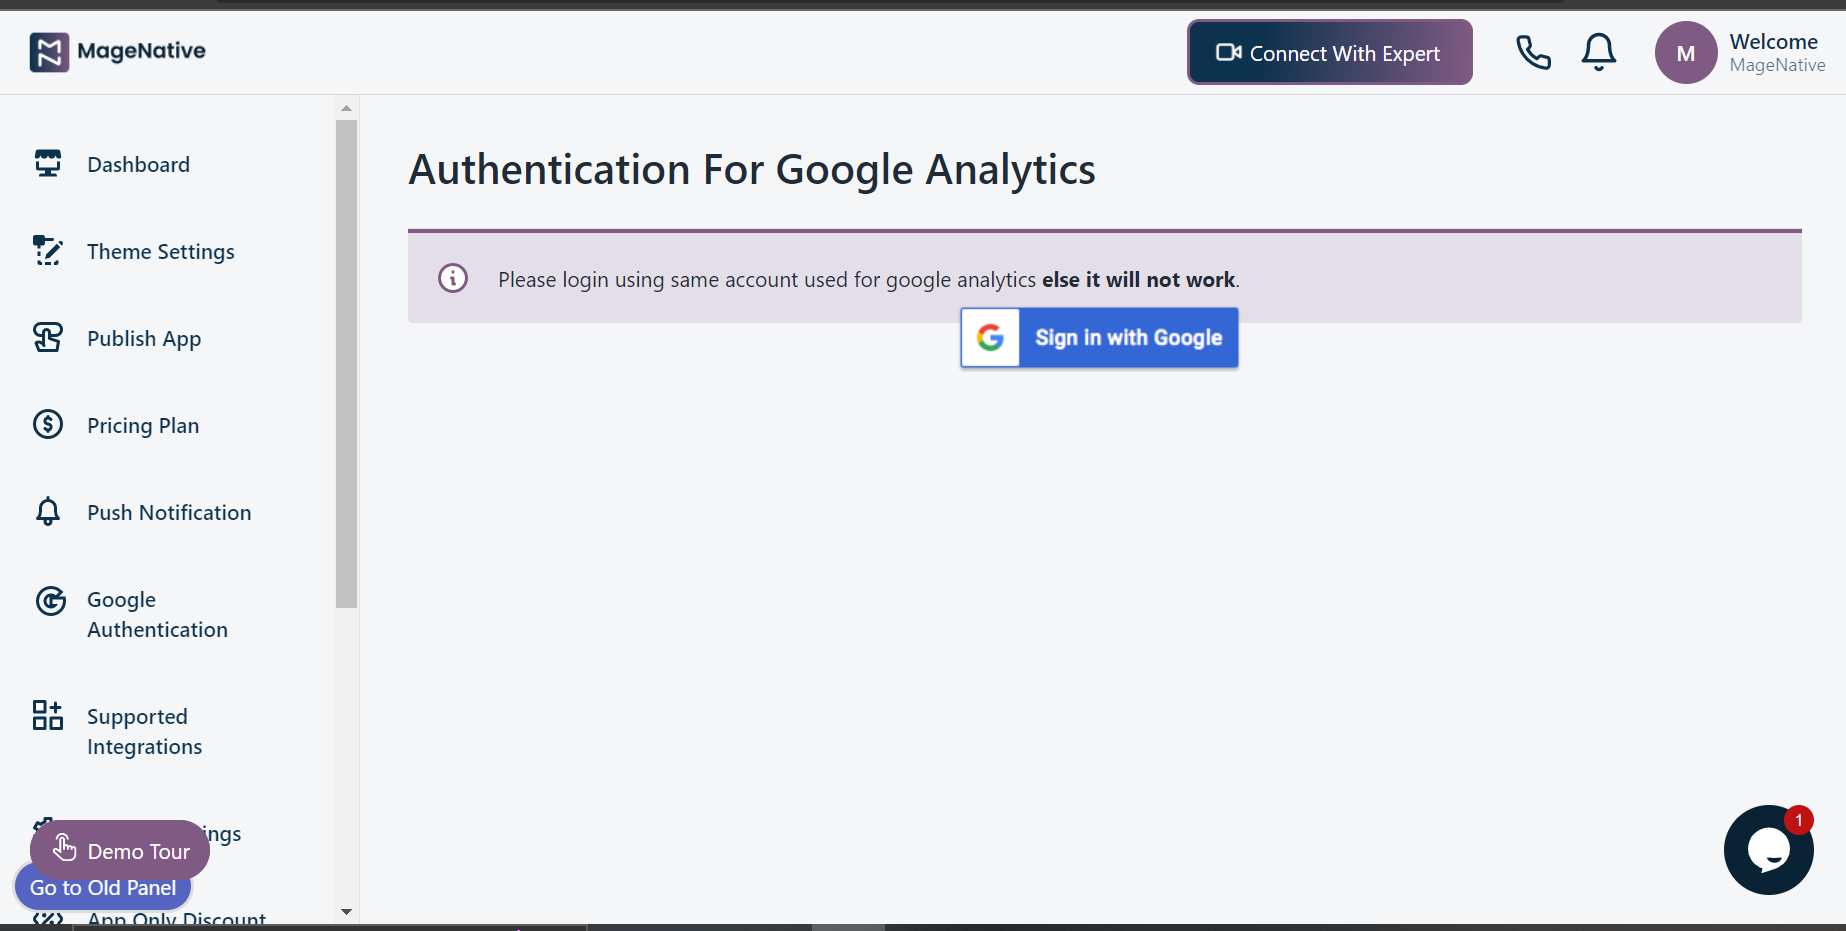Image resolution: width=1846 pixels, height=931 pixels.
Task: Click the Google Authentication icon
Action: (x=51, y=601)
